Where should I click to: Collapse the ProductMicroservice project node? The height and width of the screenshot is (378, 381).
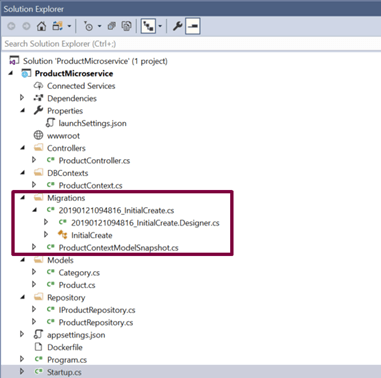(x=11, y=73)
